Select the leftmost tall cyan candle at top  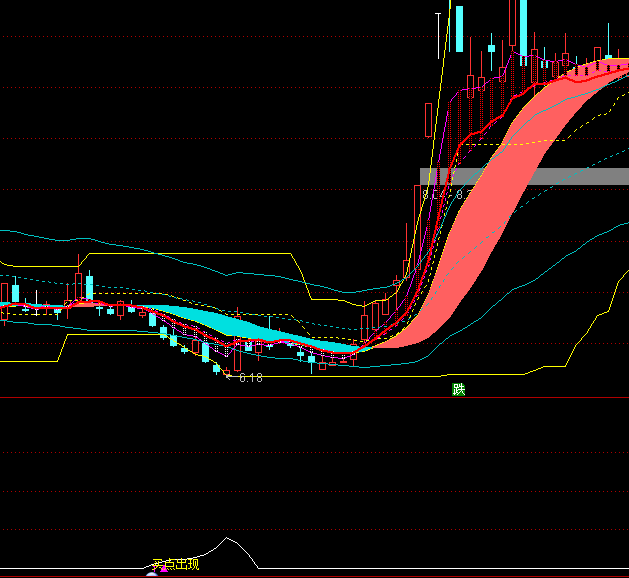pyautogui.click(x=459, y=25)
